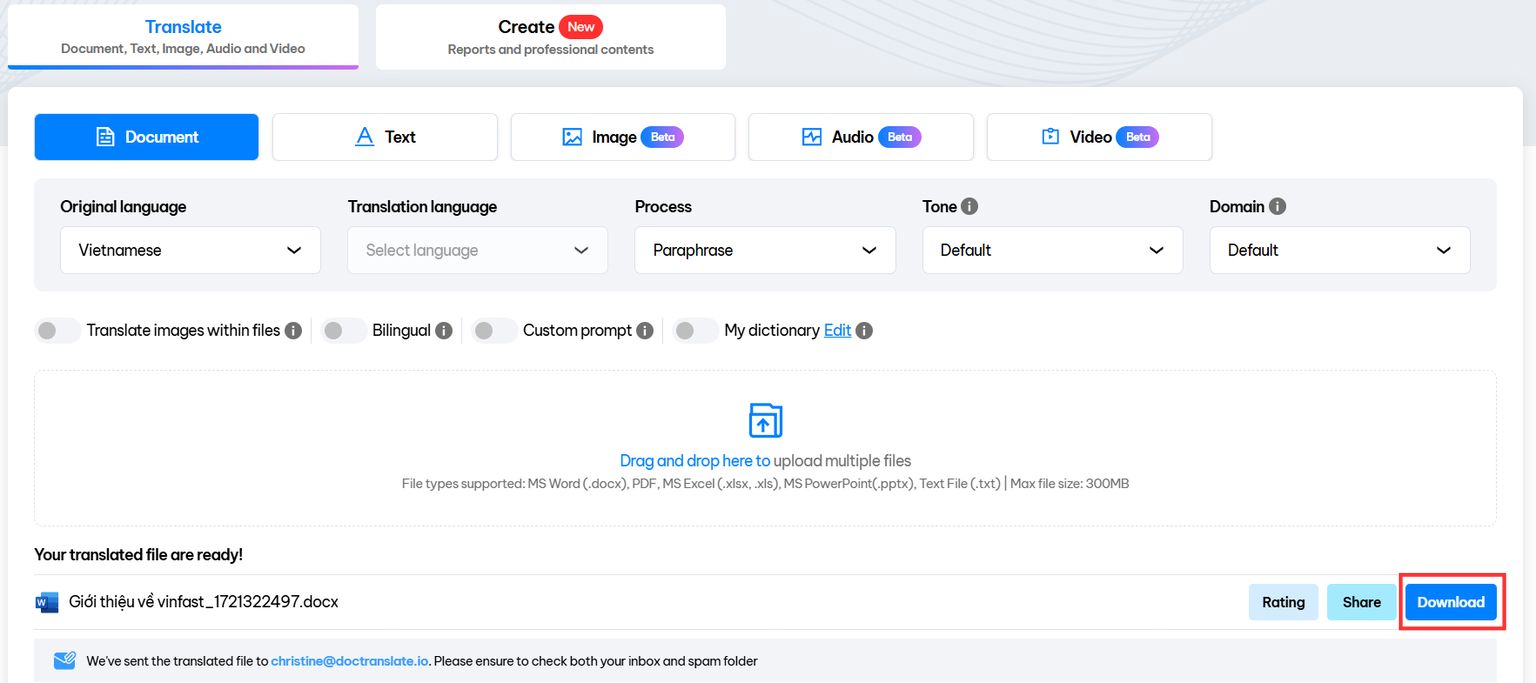This screenshot has height=683, width=1536.
Task: Open the Process Paraphrase dropdown
Action: 765,250
